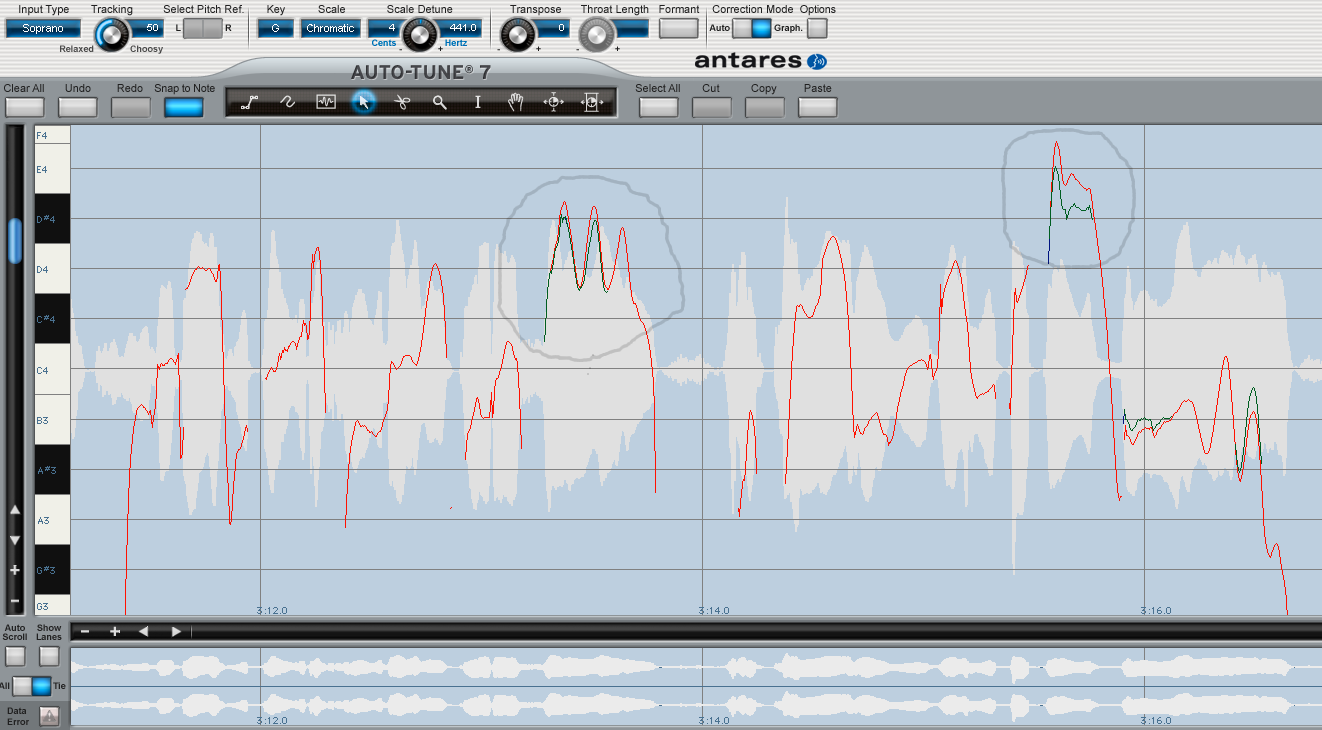This screenshot has width=1322, height=730.
Task: Click the horizontal scroll right arrow
Action: click(176, 631)
